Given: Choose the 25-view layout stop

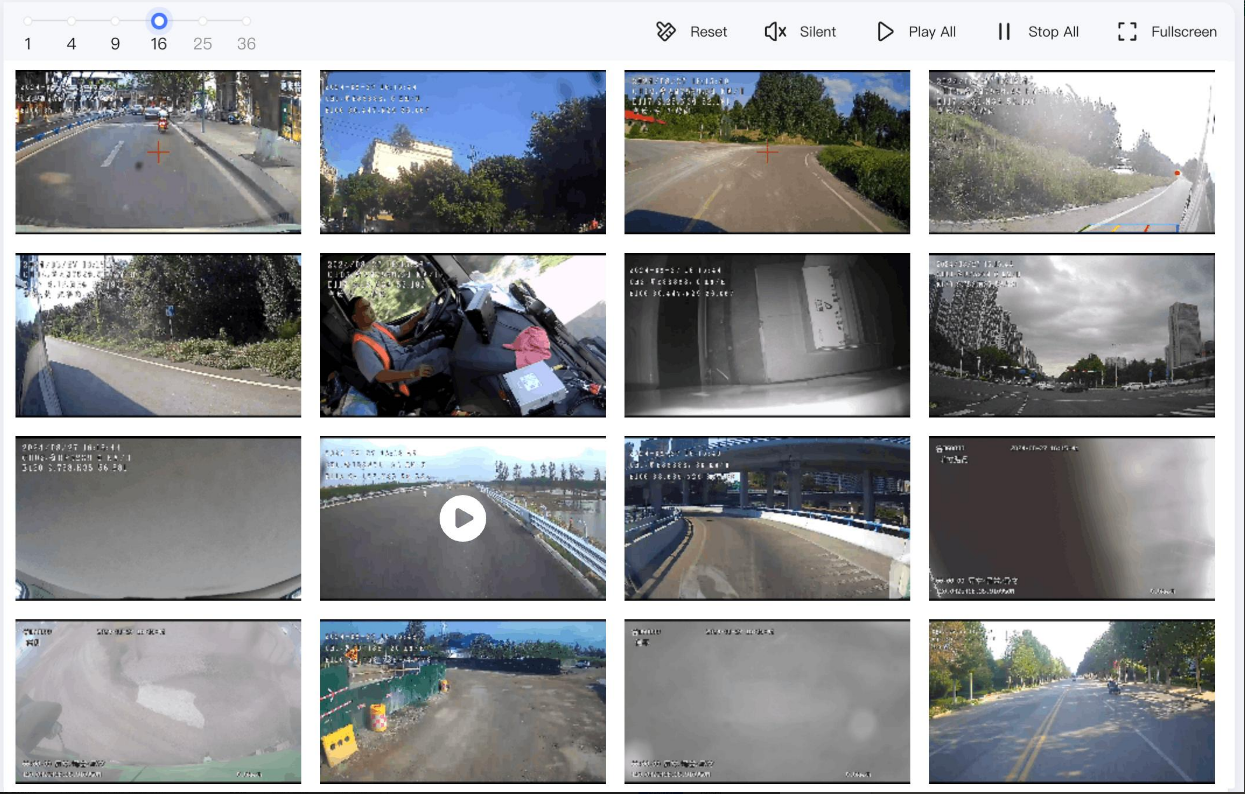Looking at the screenshot, I should click(203, 21).
